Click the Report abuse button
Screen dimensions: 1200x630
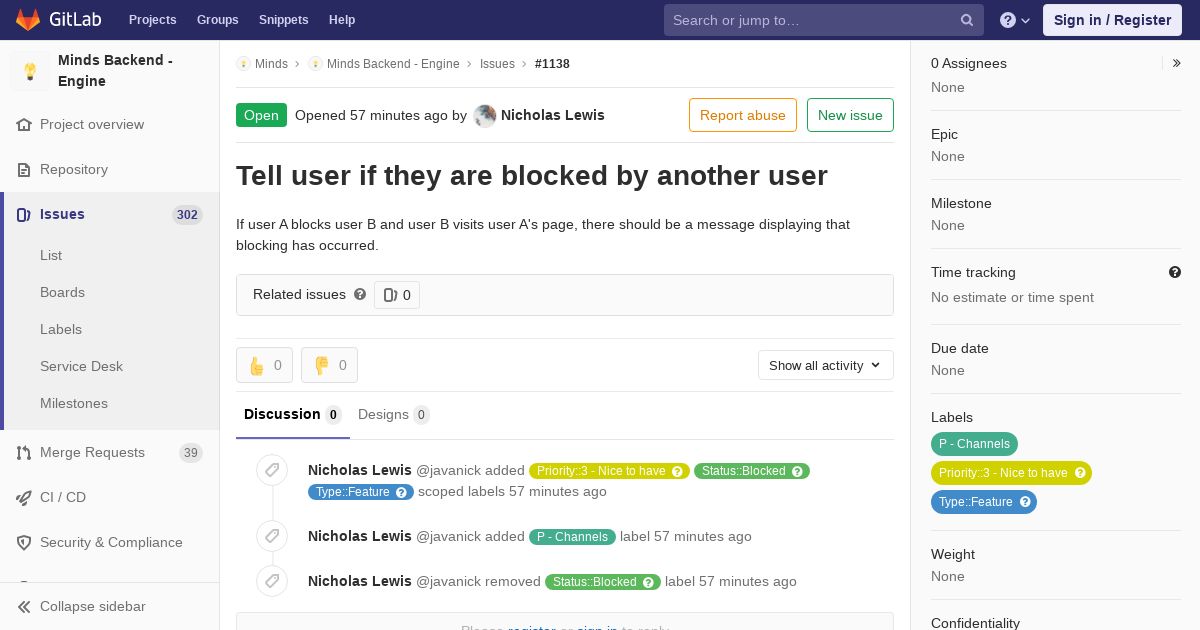(743, 115)
